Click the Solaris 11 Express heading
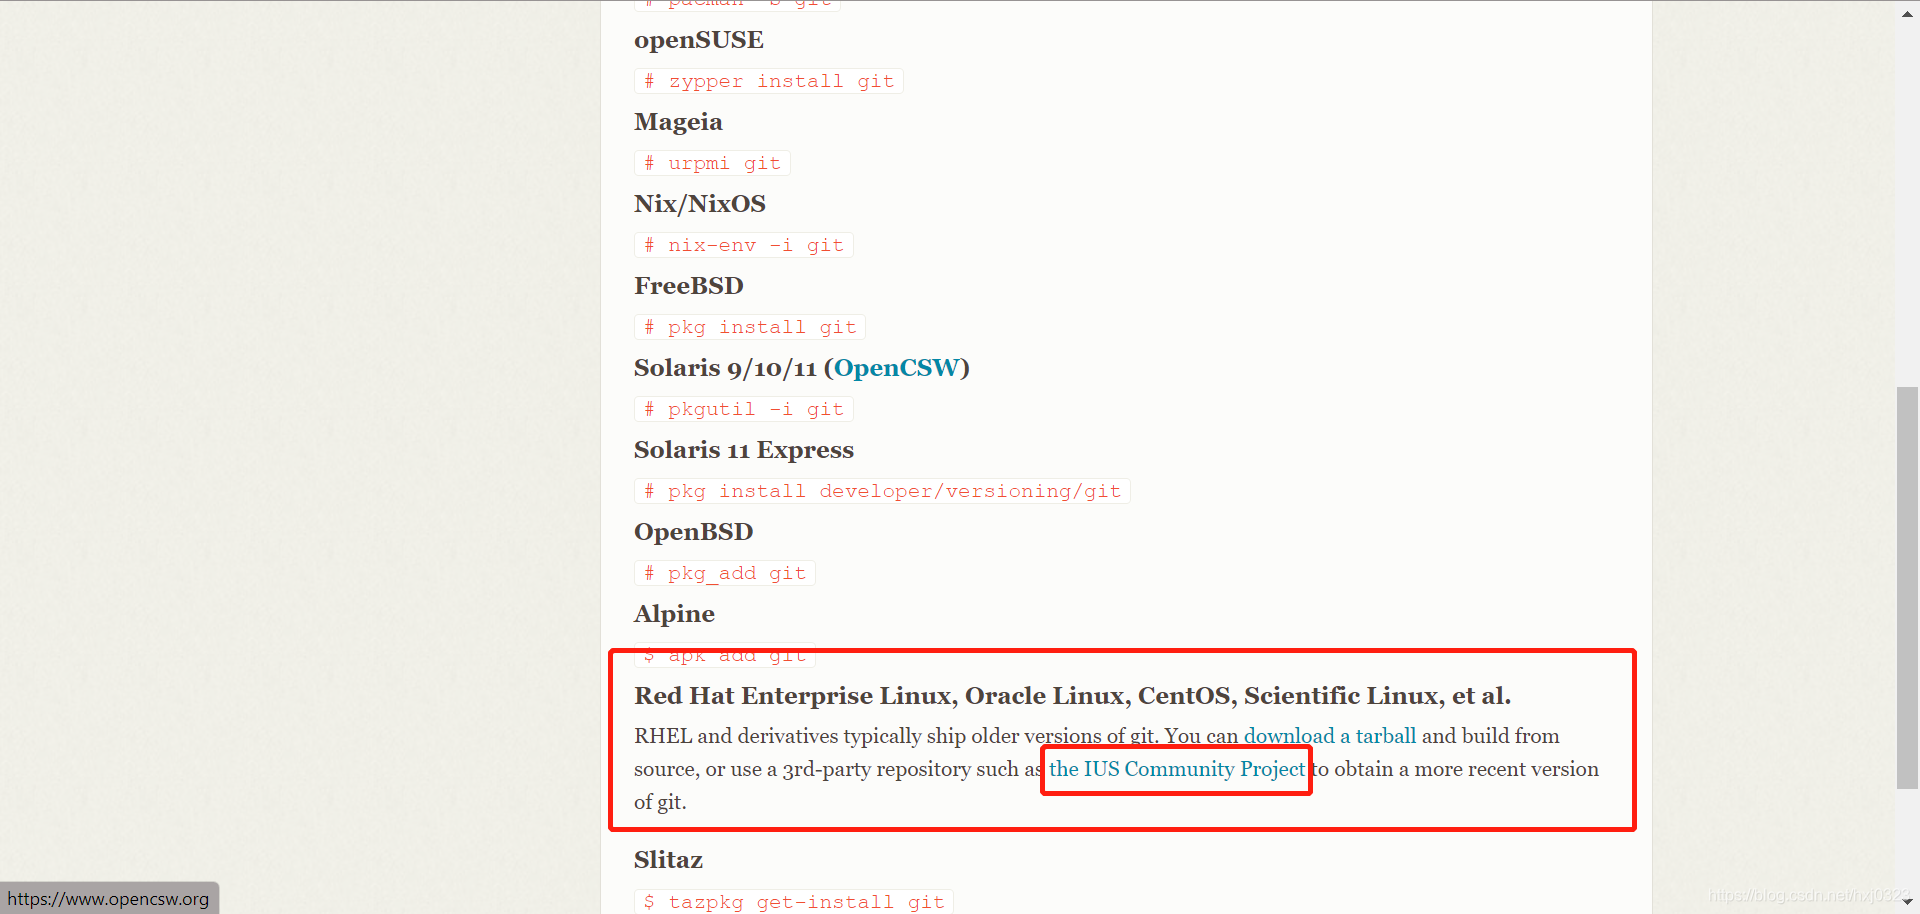Screen dimensions: 1920x914 coord(744,450)
